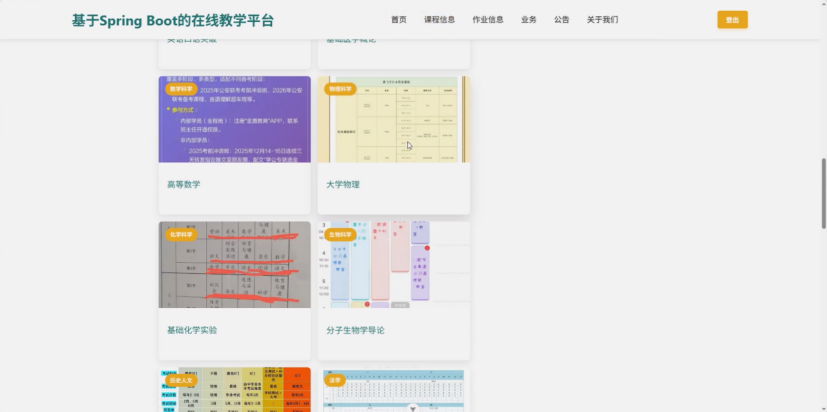
Task: Open the 高等数学 course thumbnail
Action: [235, 119]
